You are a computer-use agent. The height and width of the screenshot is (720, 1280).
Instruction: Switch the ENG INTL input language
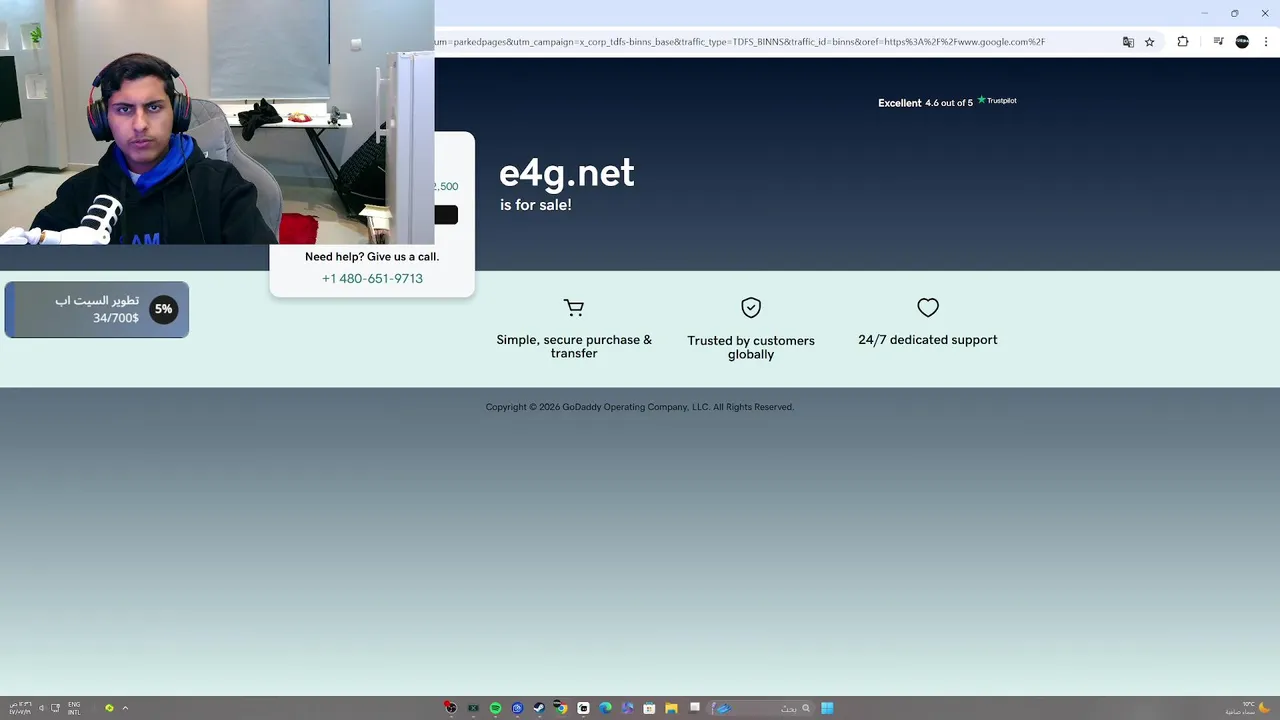coord(74,708)
